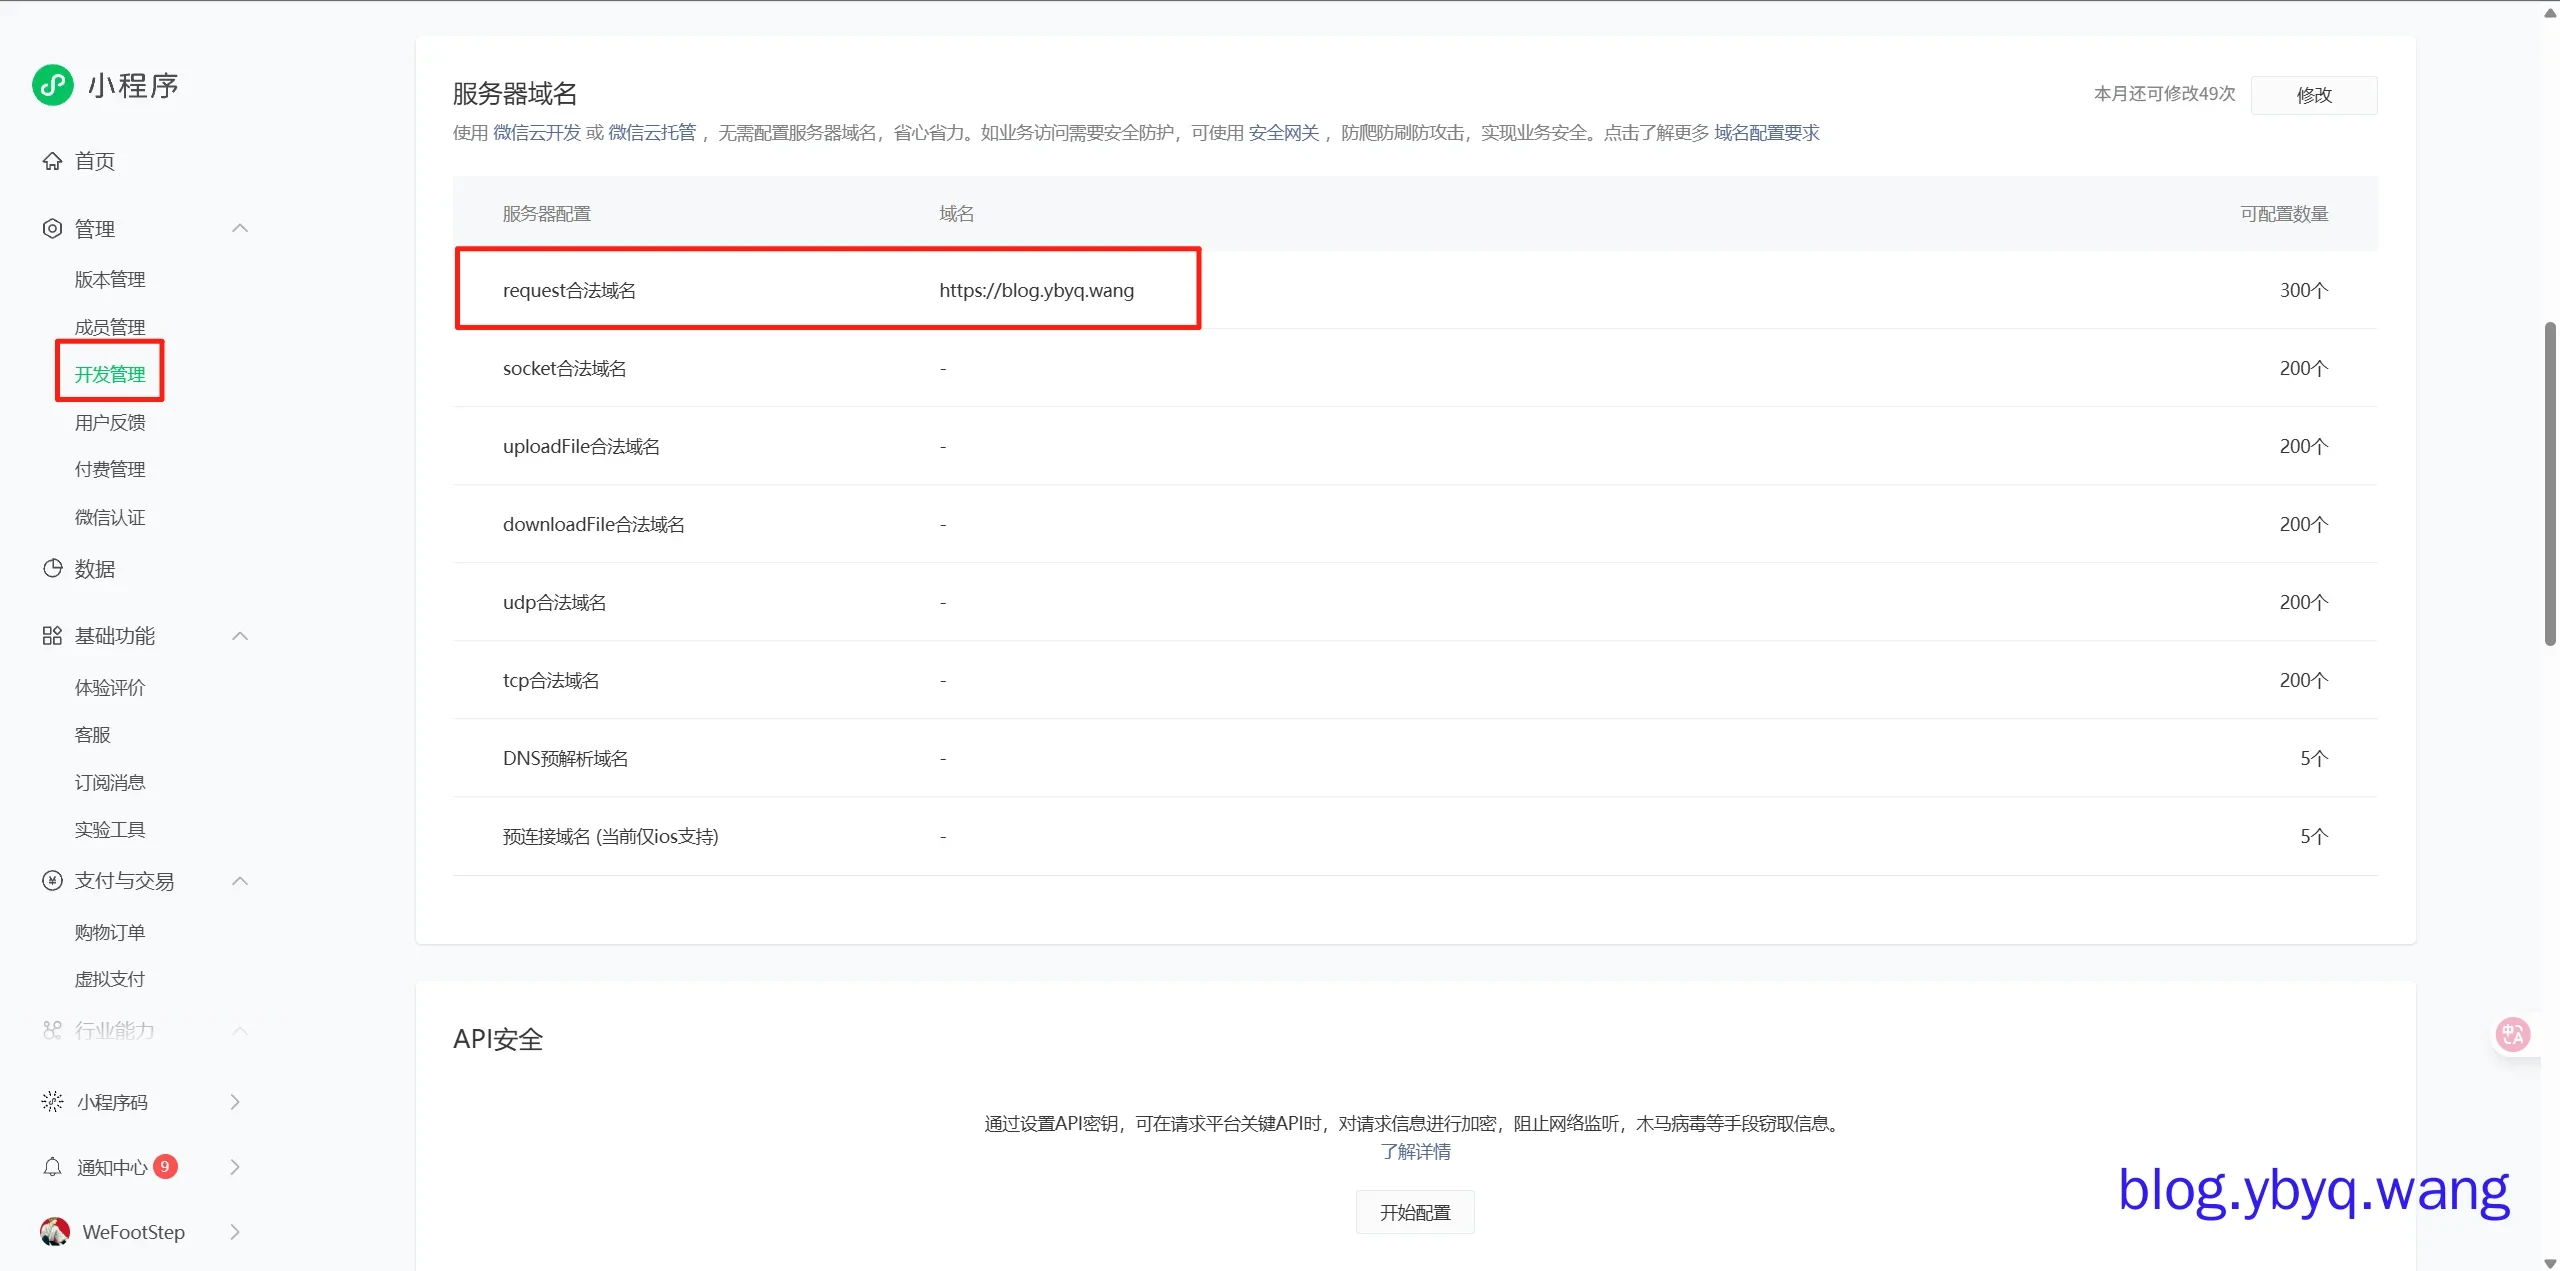Open 用户反馈 page
Image resolution: width=2560 pixels, height=1271 pixels.
point(110,422)
